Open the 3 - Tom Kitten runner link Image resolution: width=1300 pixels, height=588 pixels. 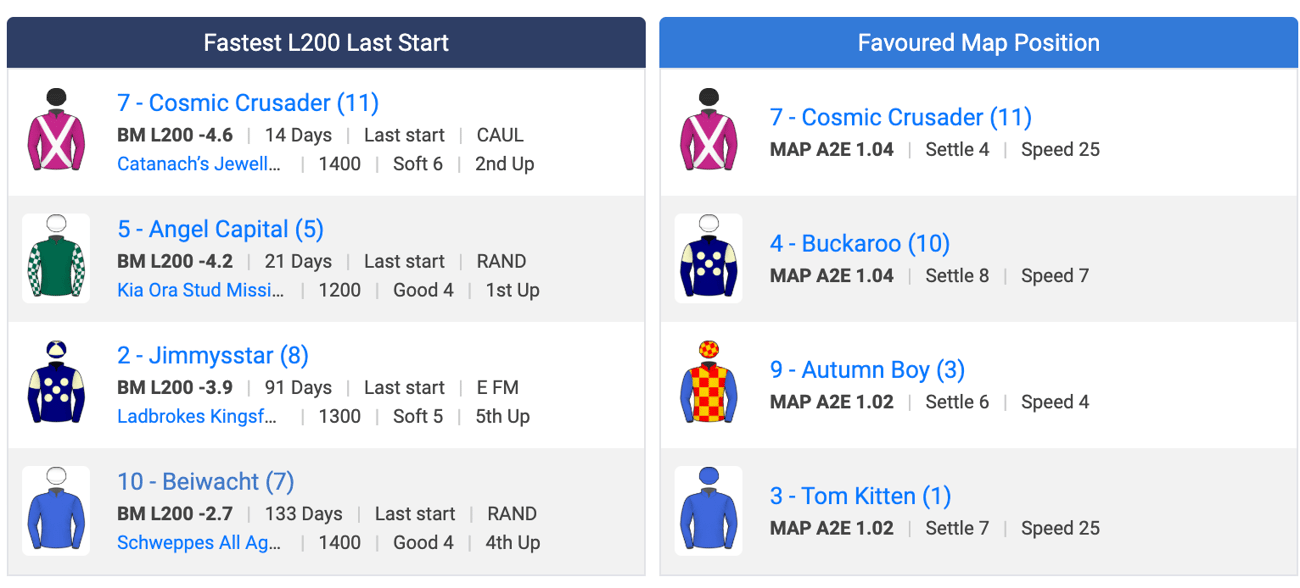[x=860, y=495]
